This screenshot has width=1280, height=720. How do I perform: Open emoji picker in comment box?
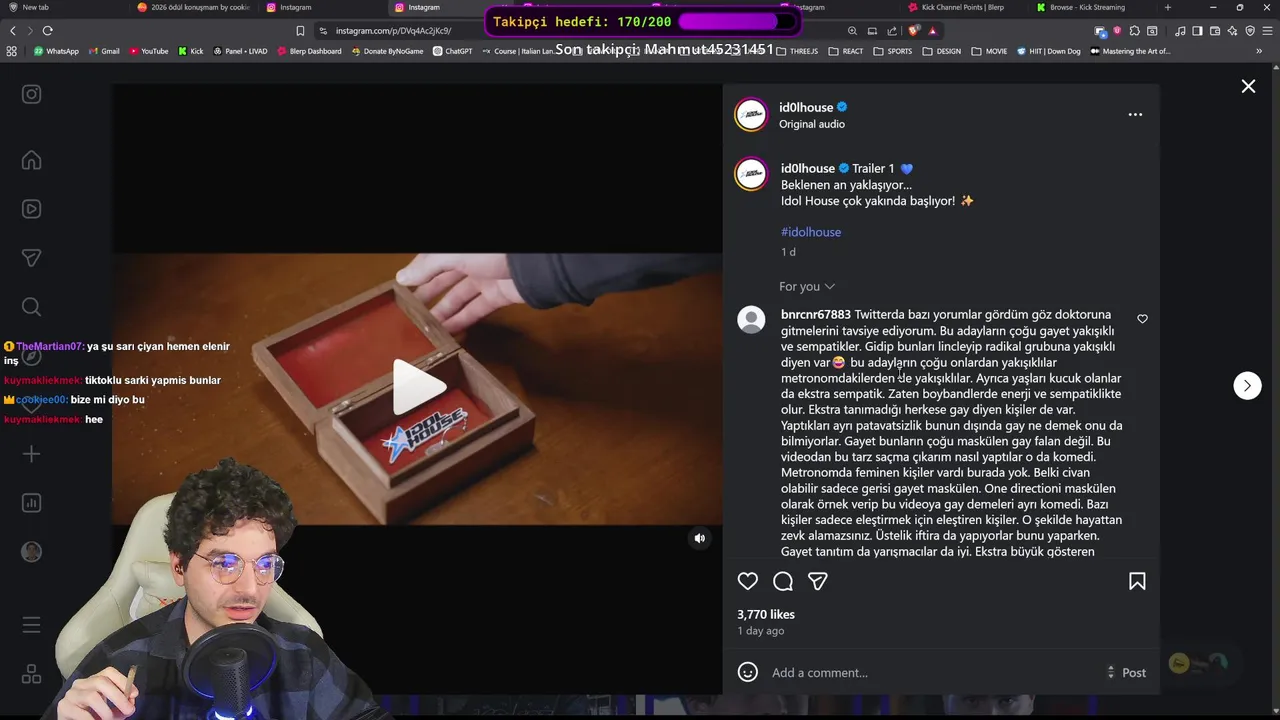(748, 672)
